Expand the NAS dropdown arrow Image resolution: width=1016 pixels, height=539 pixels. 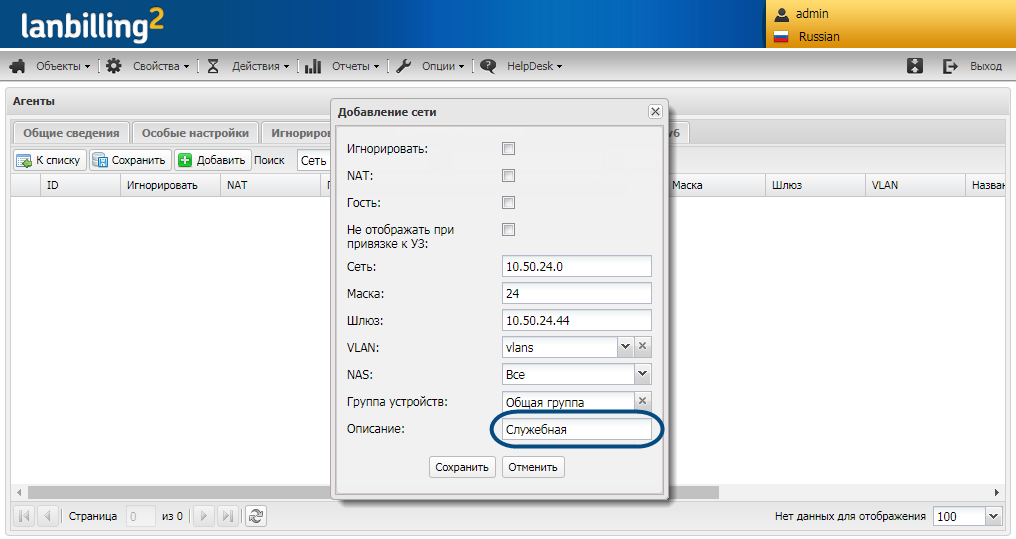(x=642, y=374)
